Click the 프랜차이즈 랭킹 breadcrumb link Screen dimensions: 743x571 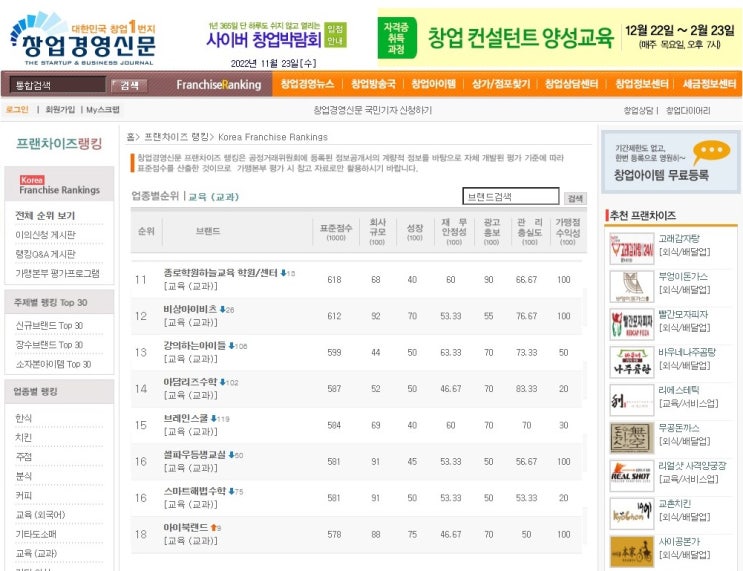coord(176,137)
